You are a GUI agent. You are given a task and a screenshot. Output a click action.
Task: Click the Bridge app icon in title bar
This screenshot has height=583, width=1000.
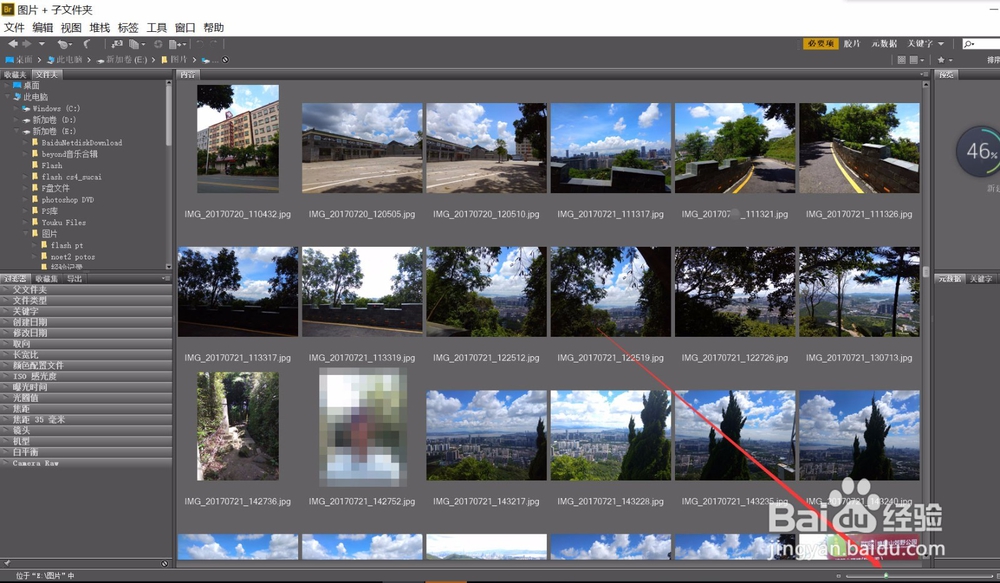point(8,10)
